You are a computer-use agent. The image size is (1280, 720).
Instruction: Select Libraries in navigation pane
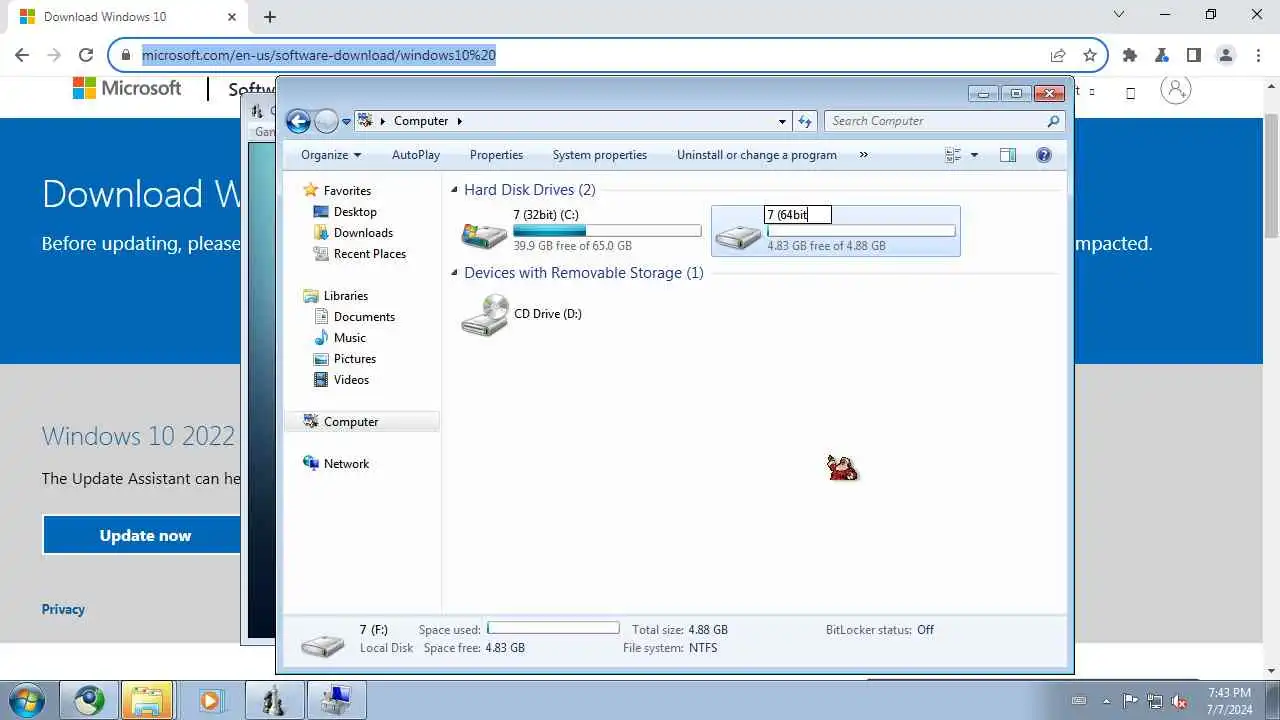click(x=346, y=296)
